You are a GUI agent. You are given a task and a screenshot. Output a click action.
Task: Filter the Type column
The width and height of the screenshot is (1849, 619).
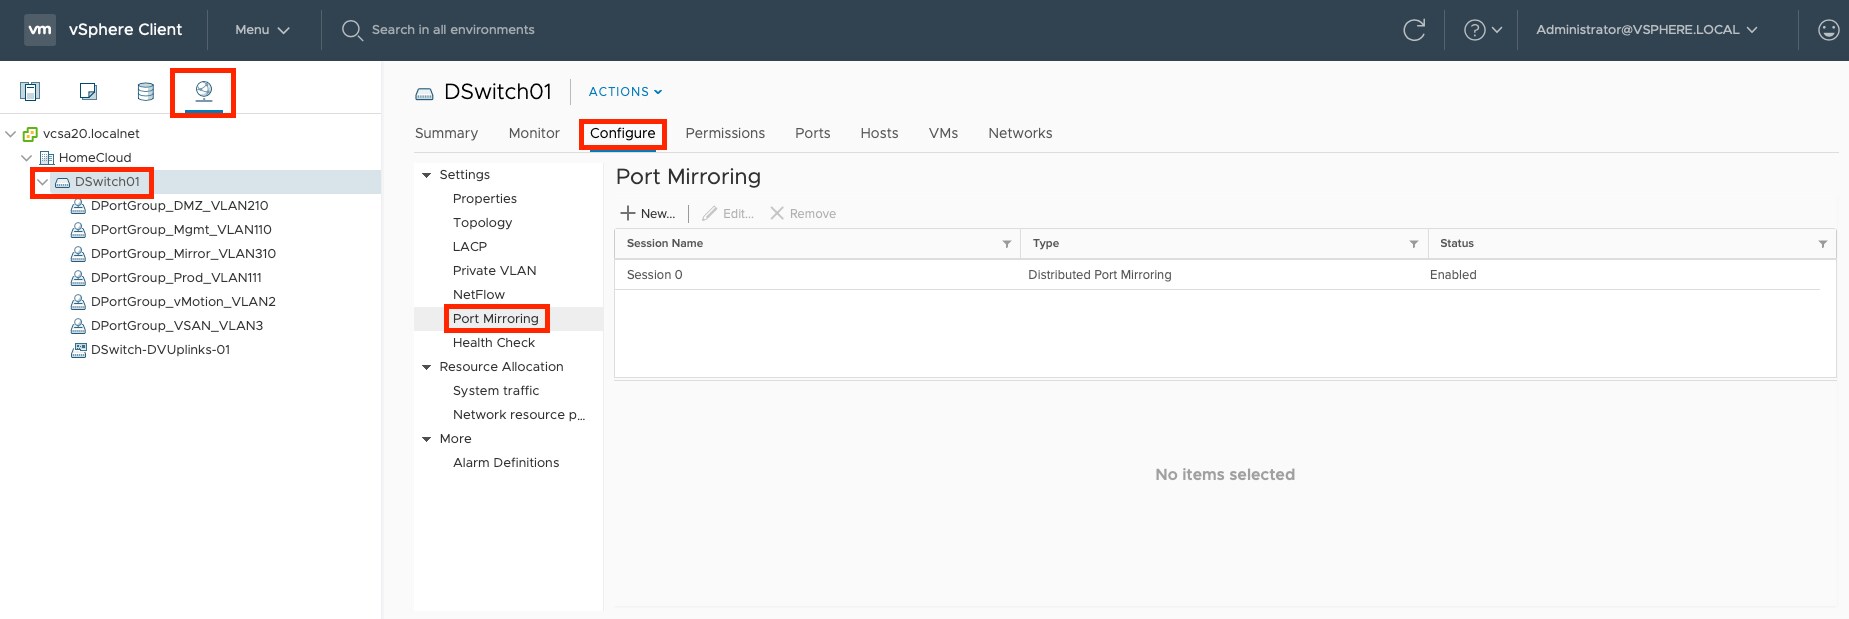(x=1413, y=244)
